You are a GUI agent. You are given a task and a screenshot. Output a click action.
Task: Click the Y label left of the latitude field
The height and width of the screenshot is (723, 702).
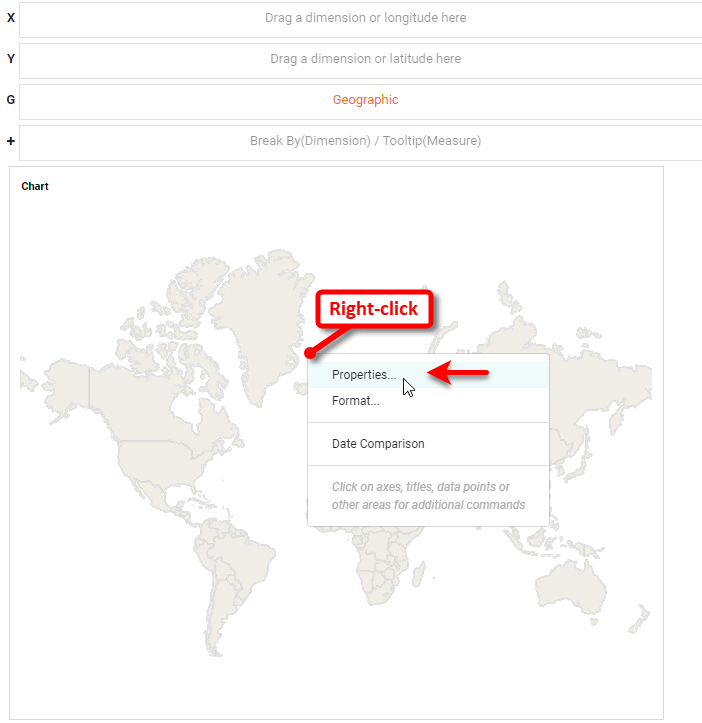(x=10, y=59)
